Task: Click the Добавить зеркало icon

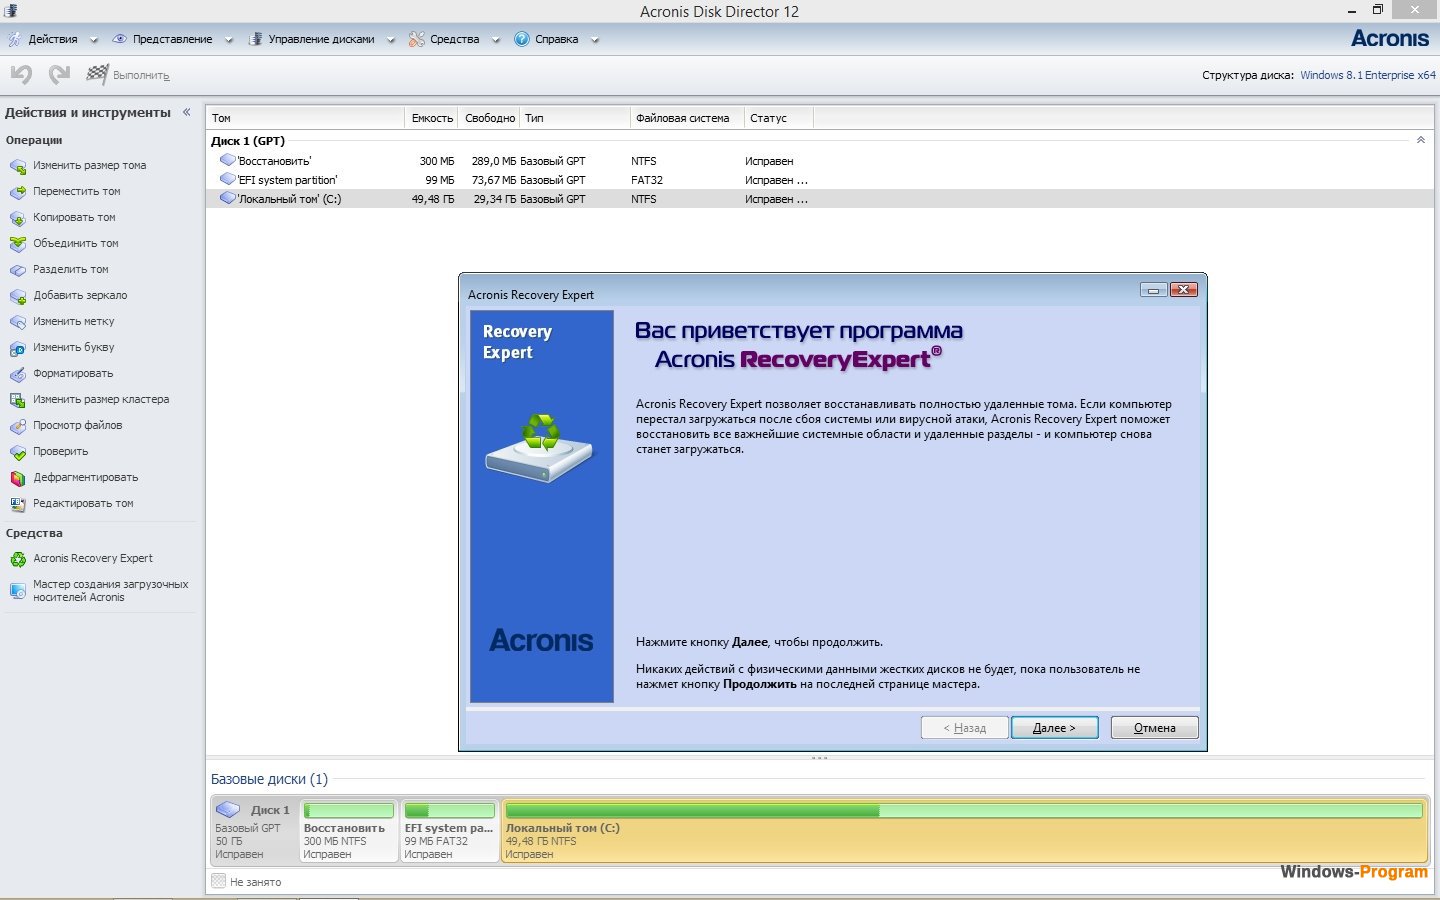Action: 18,296
